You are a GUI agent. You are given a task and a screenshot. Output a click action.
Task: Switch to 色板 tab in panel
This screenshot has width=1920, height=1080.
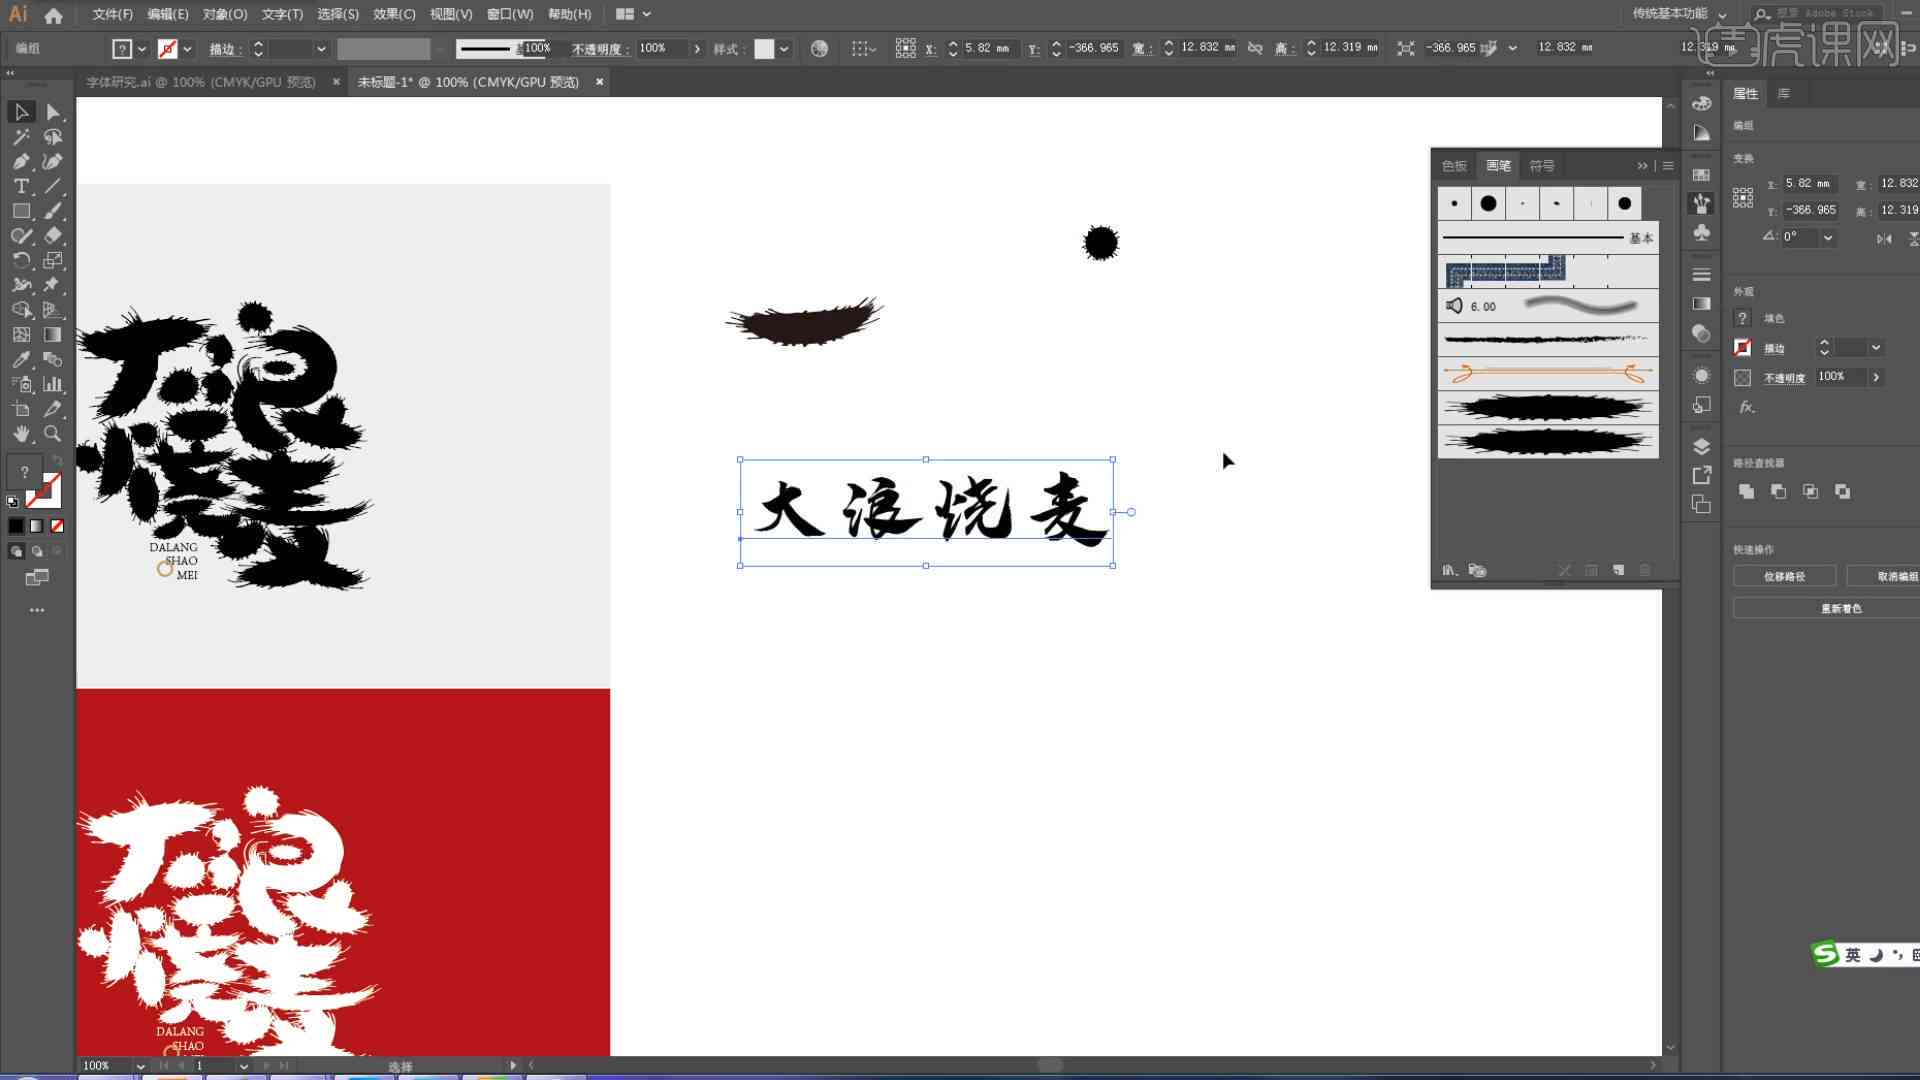click(1455, 165)
